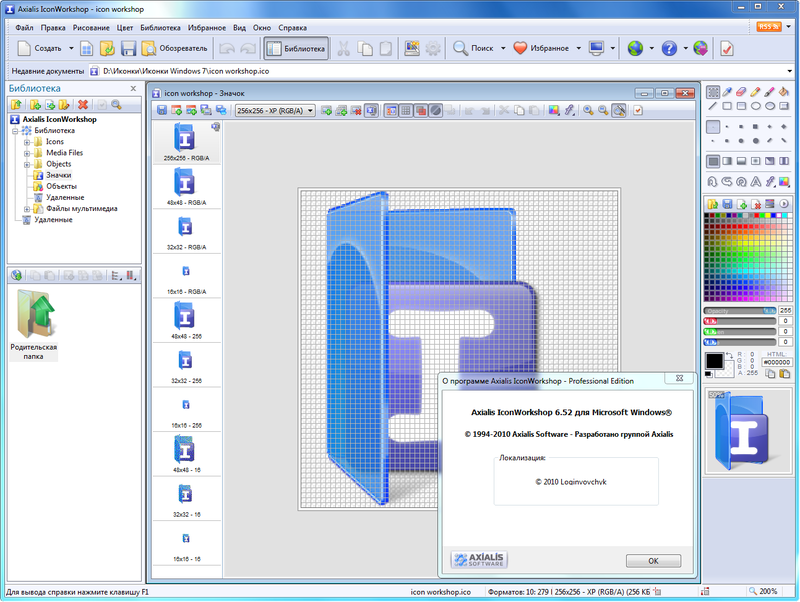Open the Вид menu
The width and height of the screenshot is (800, 602).
pos(239,28)
